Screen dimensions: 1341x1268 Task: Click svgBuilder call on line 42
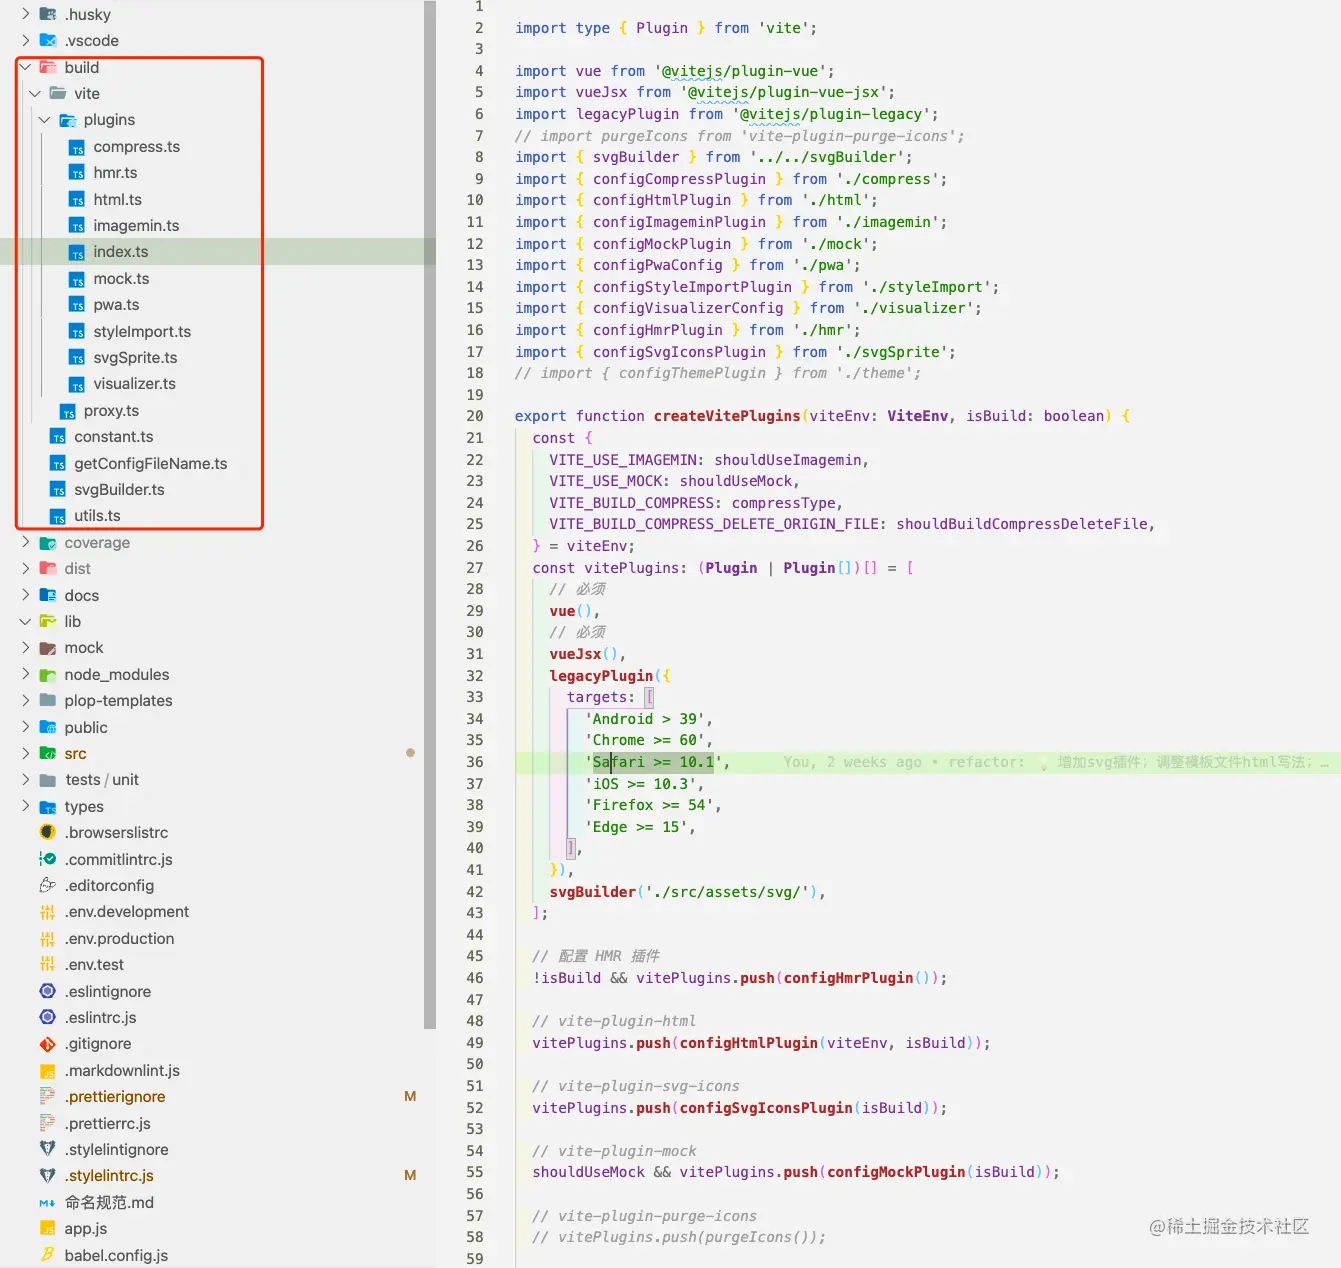click(x=593, y=892)
